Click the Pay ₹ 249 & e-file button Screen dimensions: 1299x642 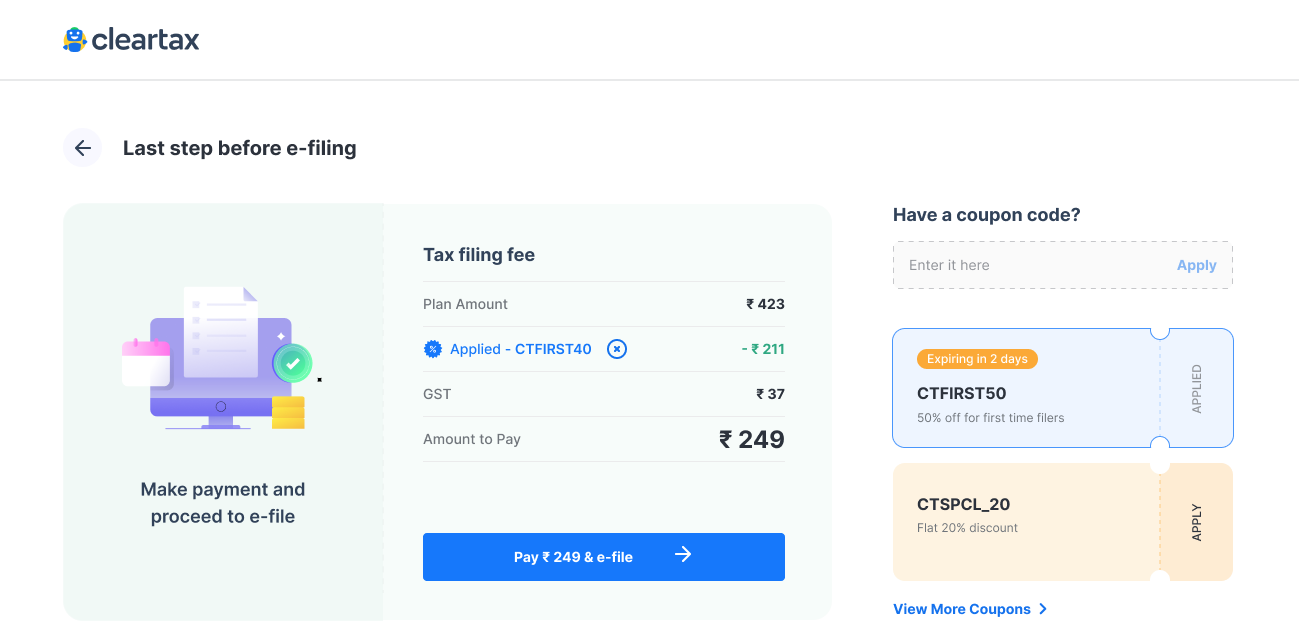[604, 557]
